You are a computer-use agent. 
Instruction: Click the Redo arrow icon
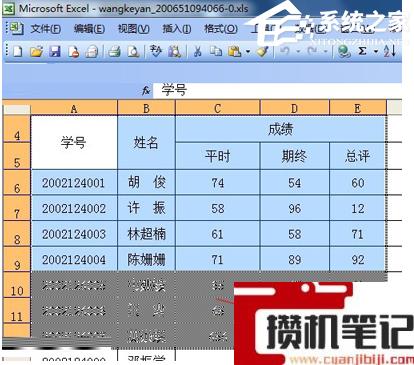click(x=312, y=51)
